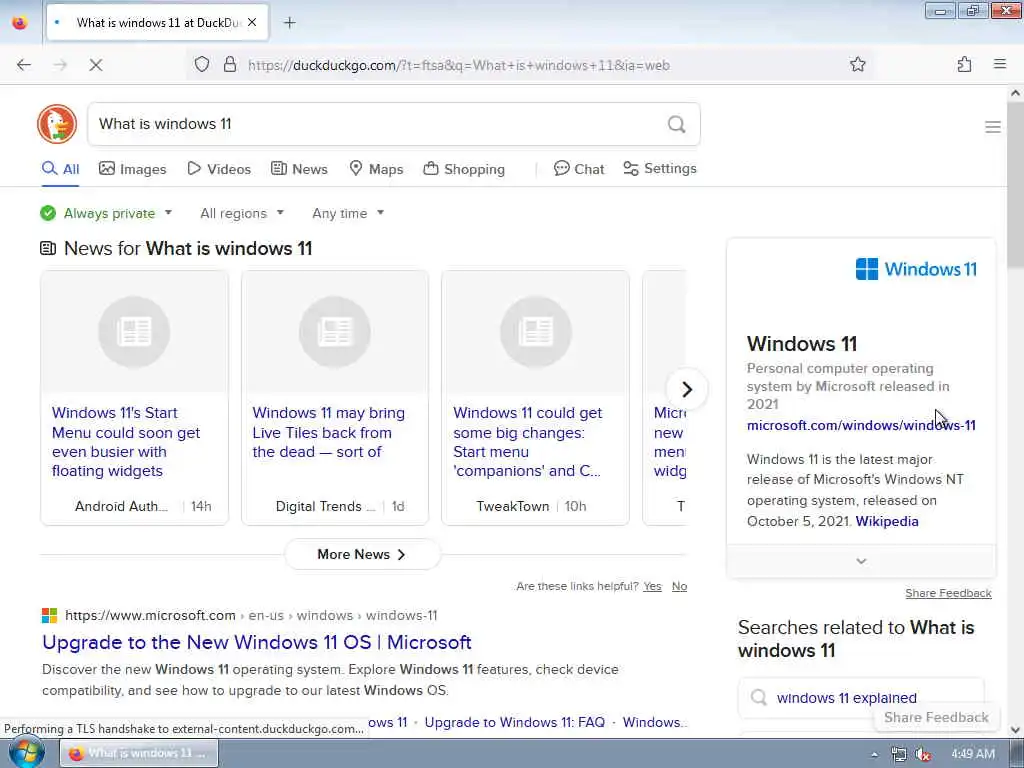Open 'All regions' filter dropdown
1024x768 pixels.
point(242,213)
